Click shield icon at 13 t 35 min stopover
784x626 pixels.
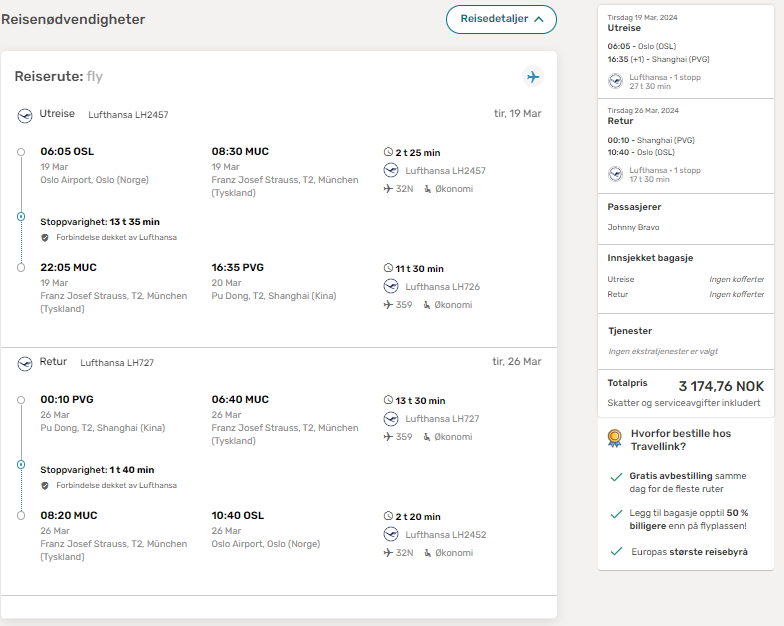45,238
